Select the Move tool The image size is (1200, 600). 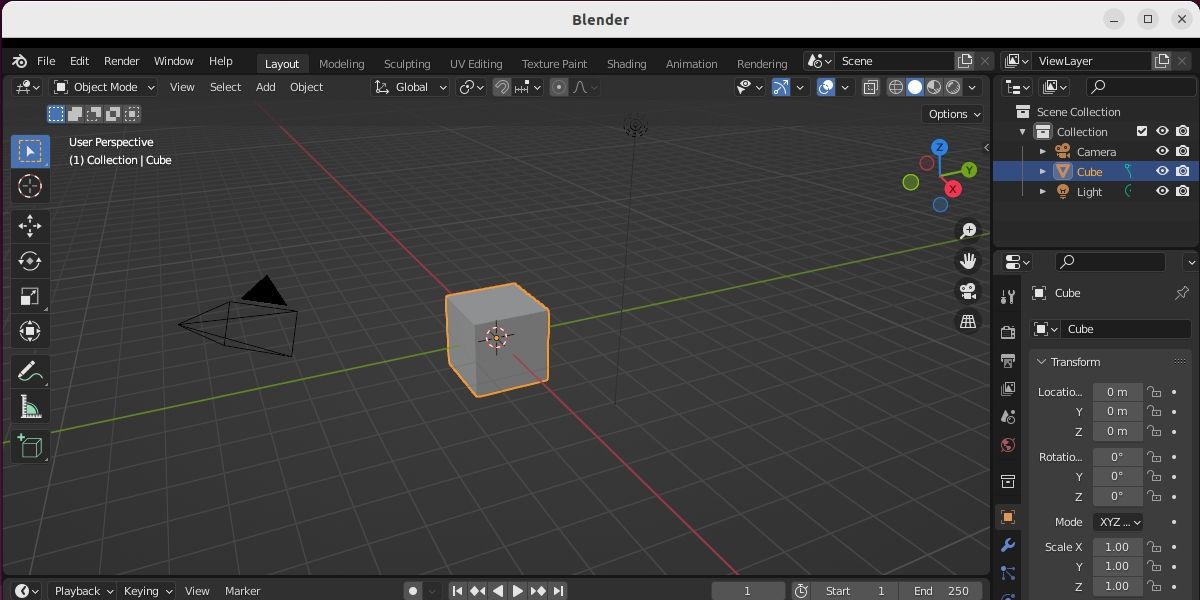click(x=29, y=226)
